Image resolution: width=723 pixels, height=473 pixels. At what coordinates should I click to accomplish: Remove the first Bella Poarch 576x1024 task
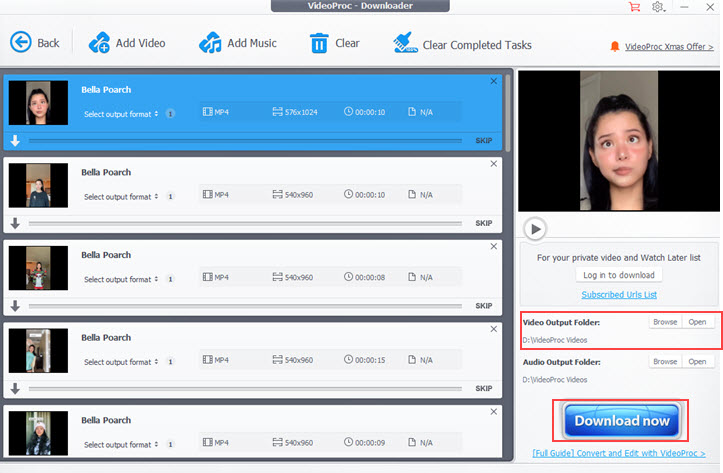[494, 81]
